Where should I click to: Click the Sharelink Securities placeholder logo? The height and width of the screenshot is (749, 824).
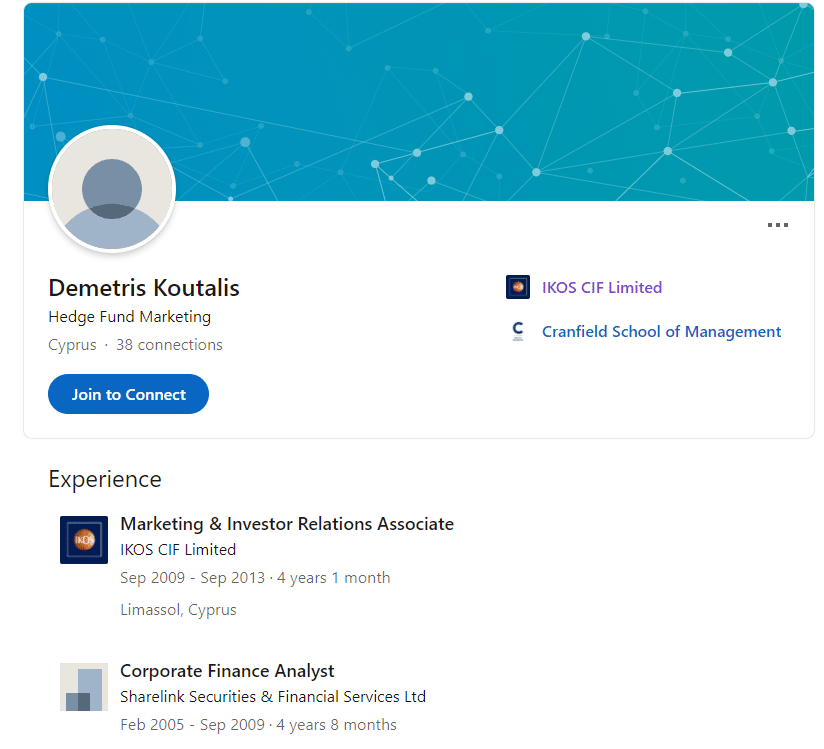84,687
